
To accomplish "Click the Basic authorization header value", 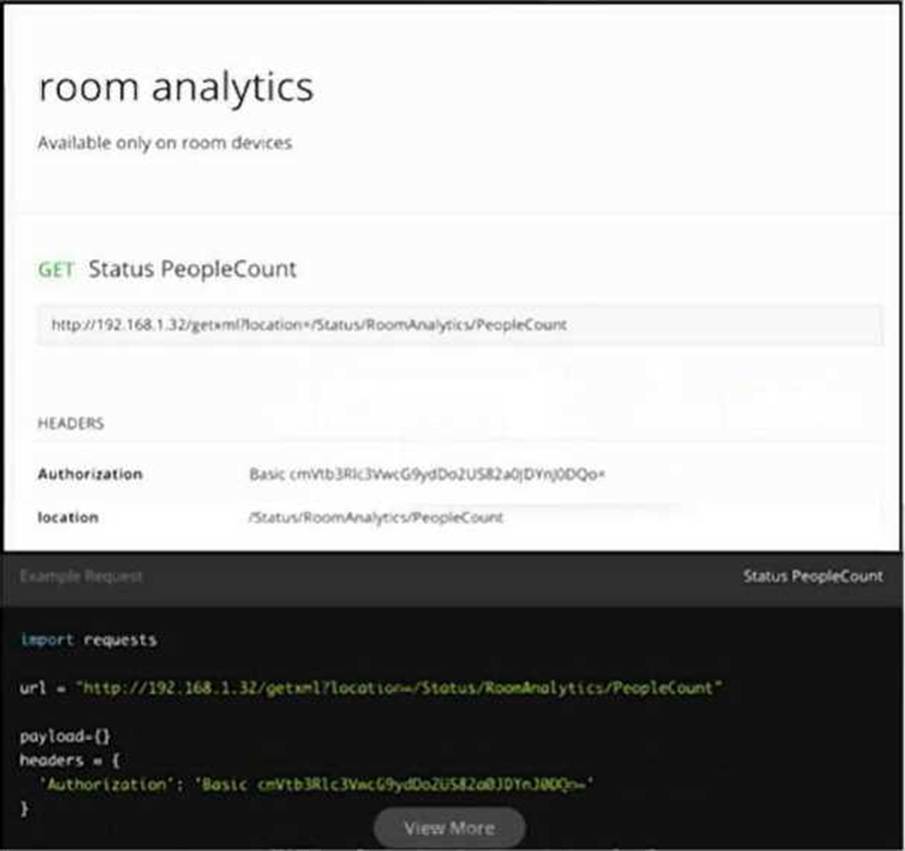I will coord(427,474).
